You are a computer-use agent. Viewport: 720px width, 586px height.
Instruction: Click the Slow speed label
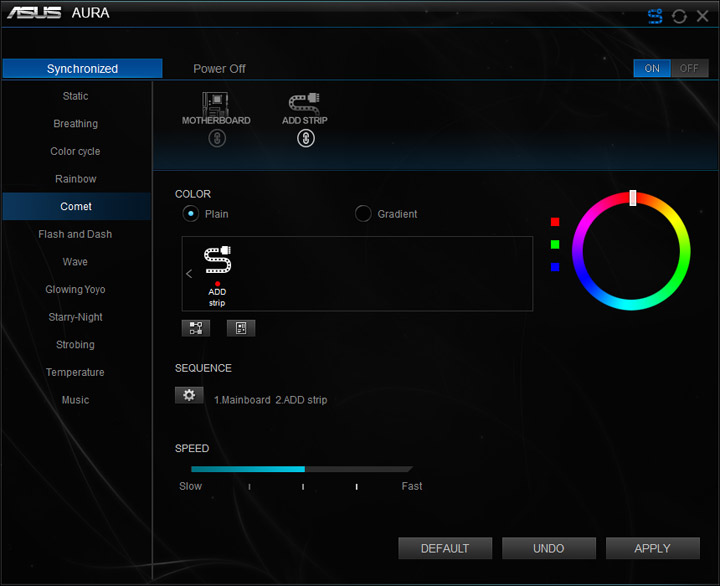tap(190, 486)
